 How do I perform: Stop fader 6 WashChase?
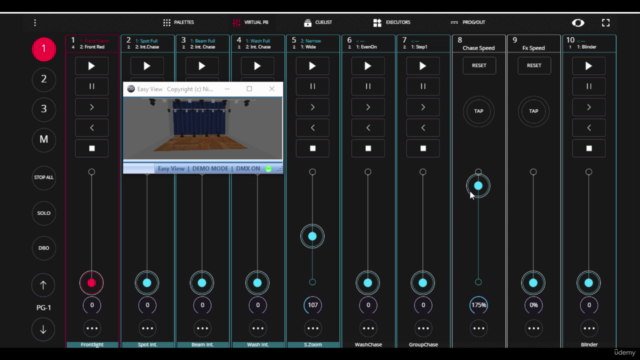click(368, 149)
